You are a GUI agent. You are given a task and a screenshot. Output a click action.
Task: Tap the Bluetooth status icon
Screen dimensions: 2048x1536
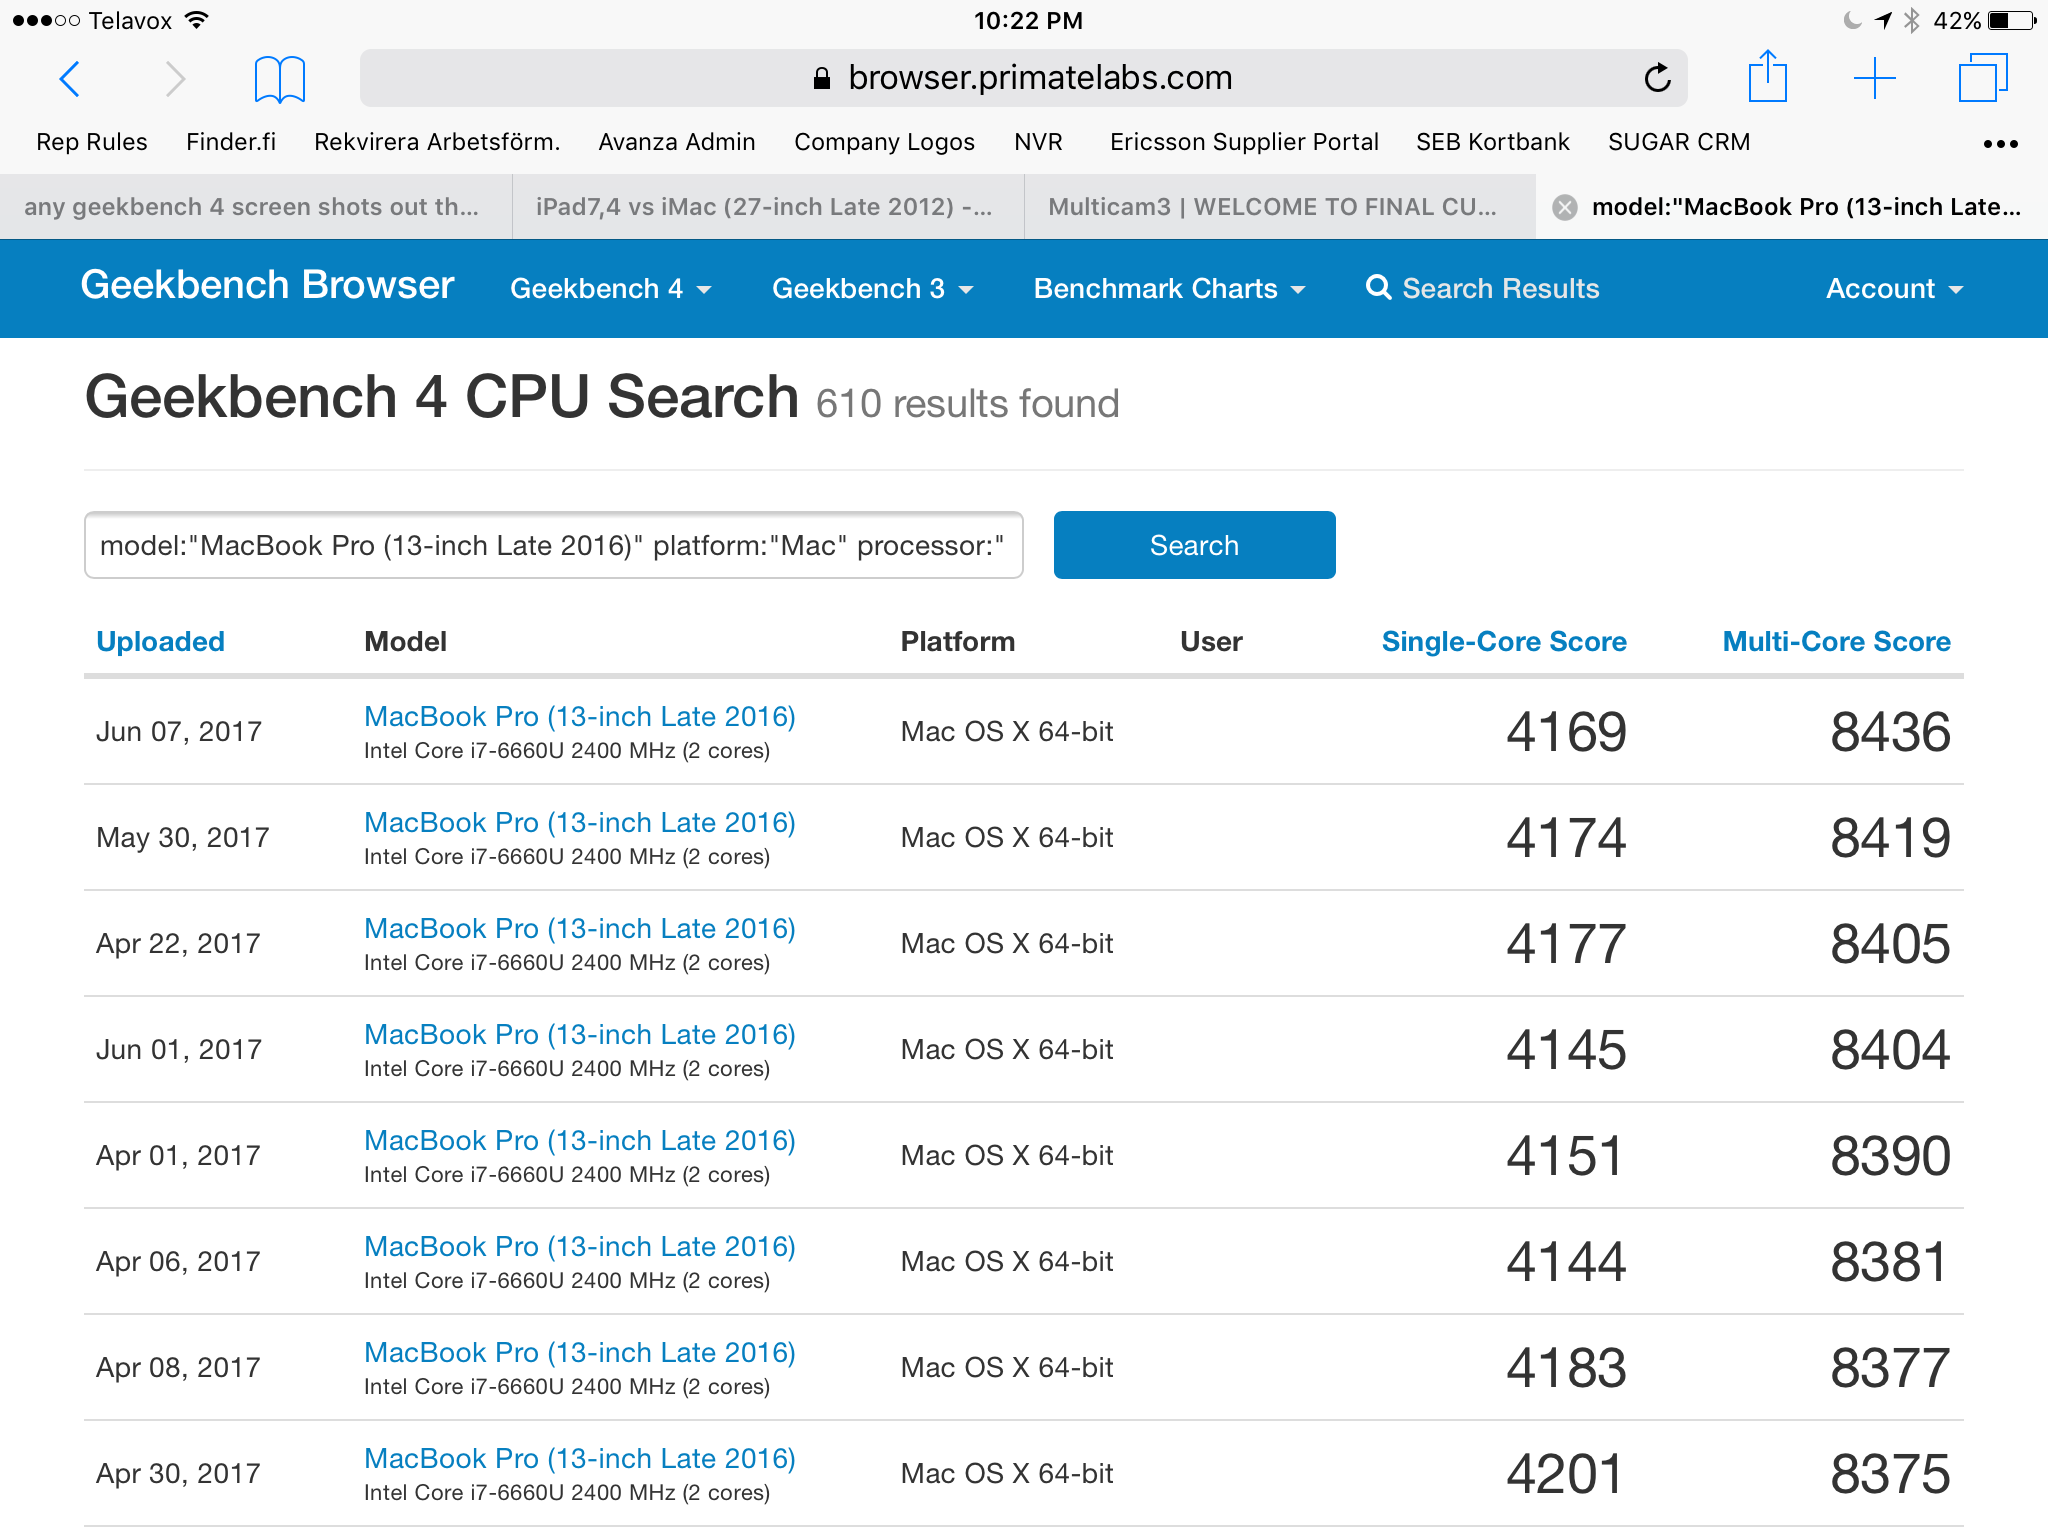[x=1912, y=20]
